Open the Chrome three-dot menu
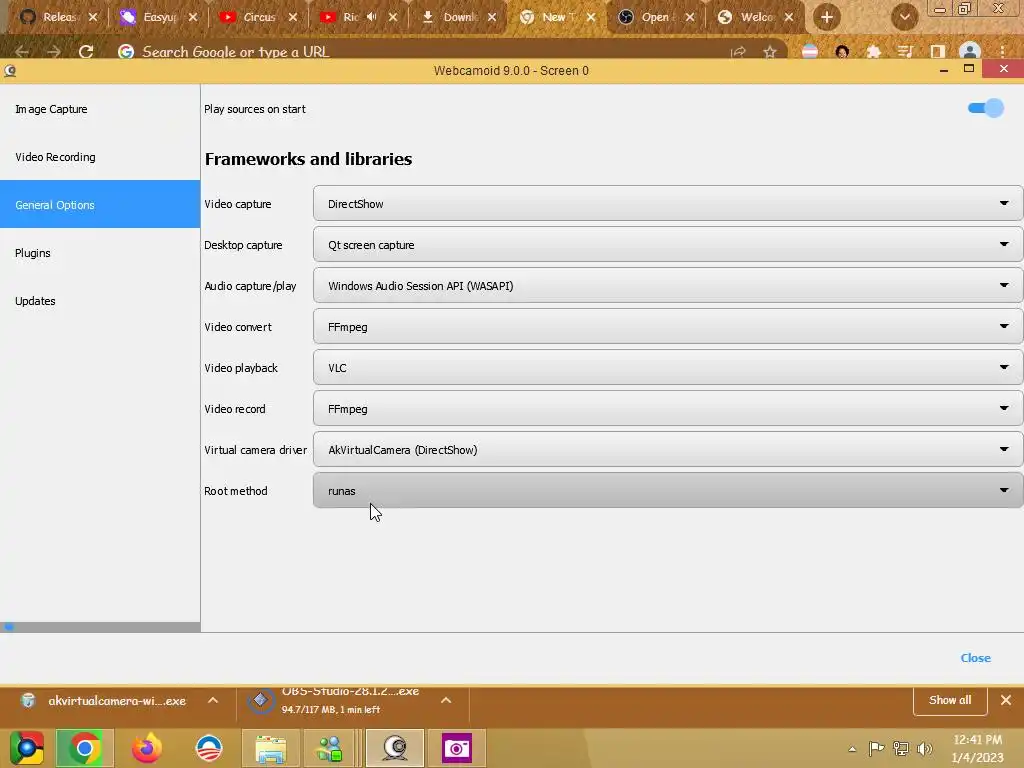The width and height of the screenshot is (1024, 768). pyautogui.click(x=1002, y=52)
